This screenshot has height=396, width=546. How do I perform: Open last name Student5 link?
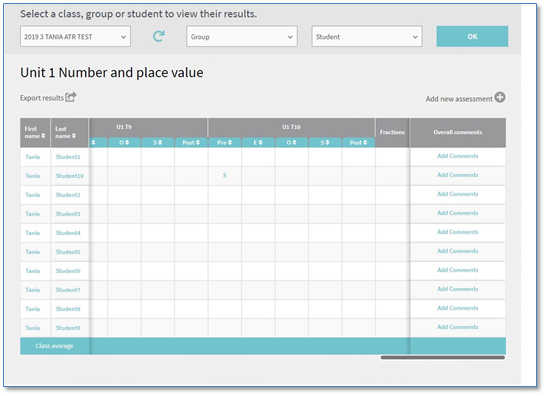coord(68,252)
